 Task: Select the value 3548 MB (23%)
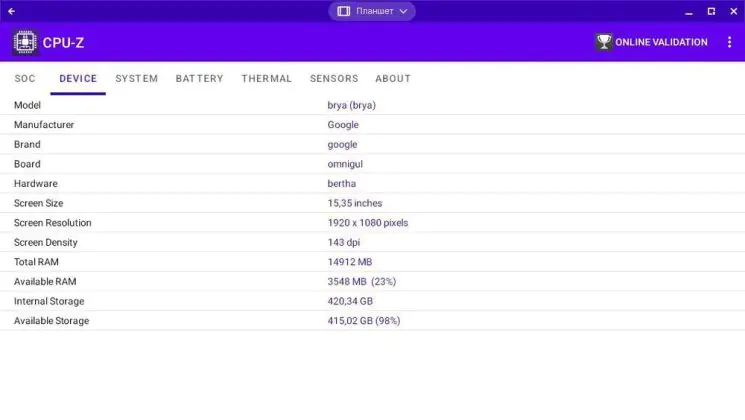coord(362,282)
